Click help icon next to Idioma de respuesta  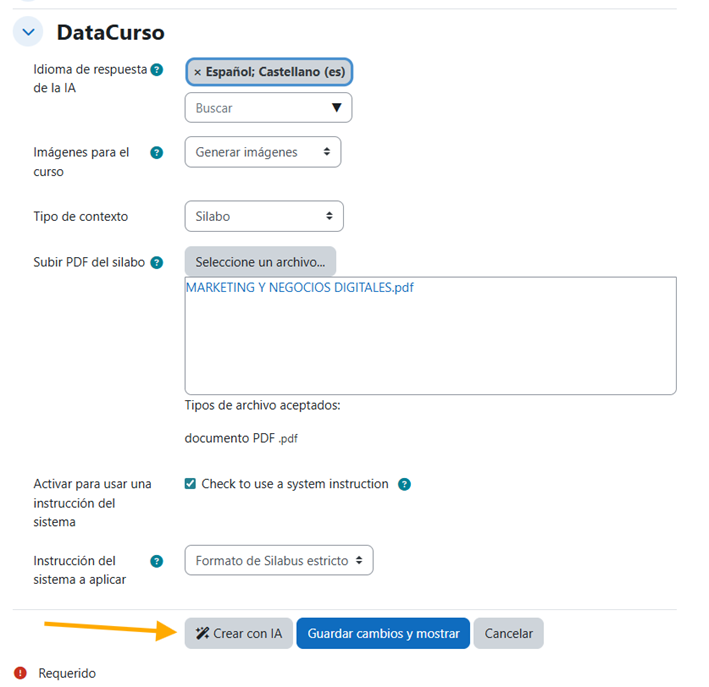tap(156, 70)
